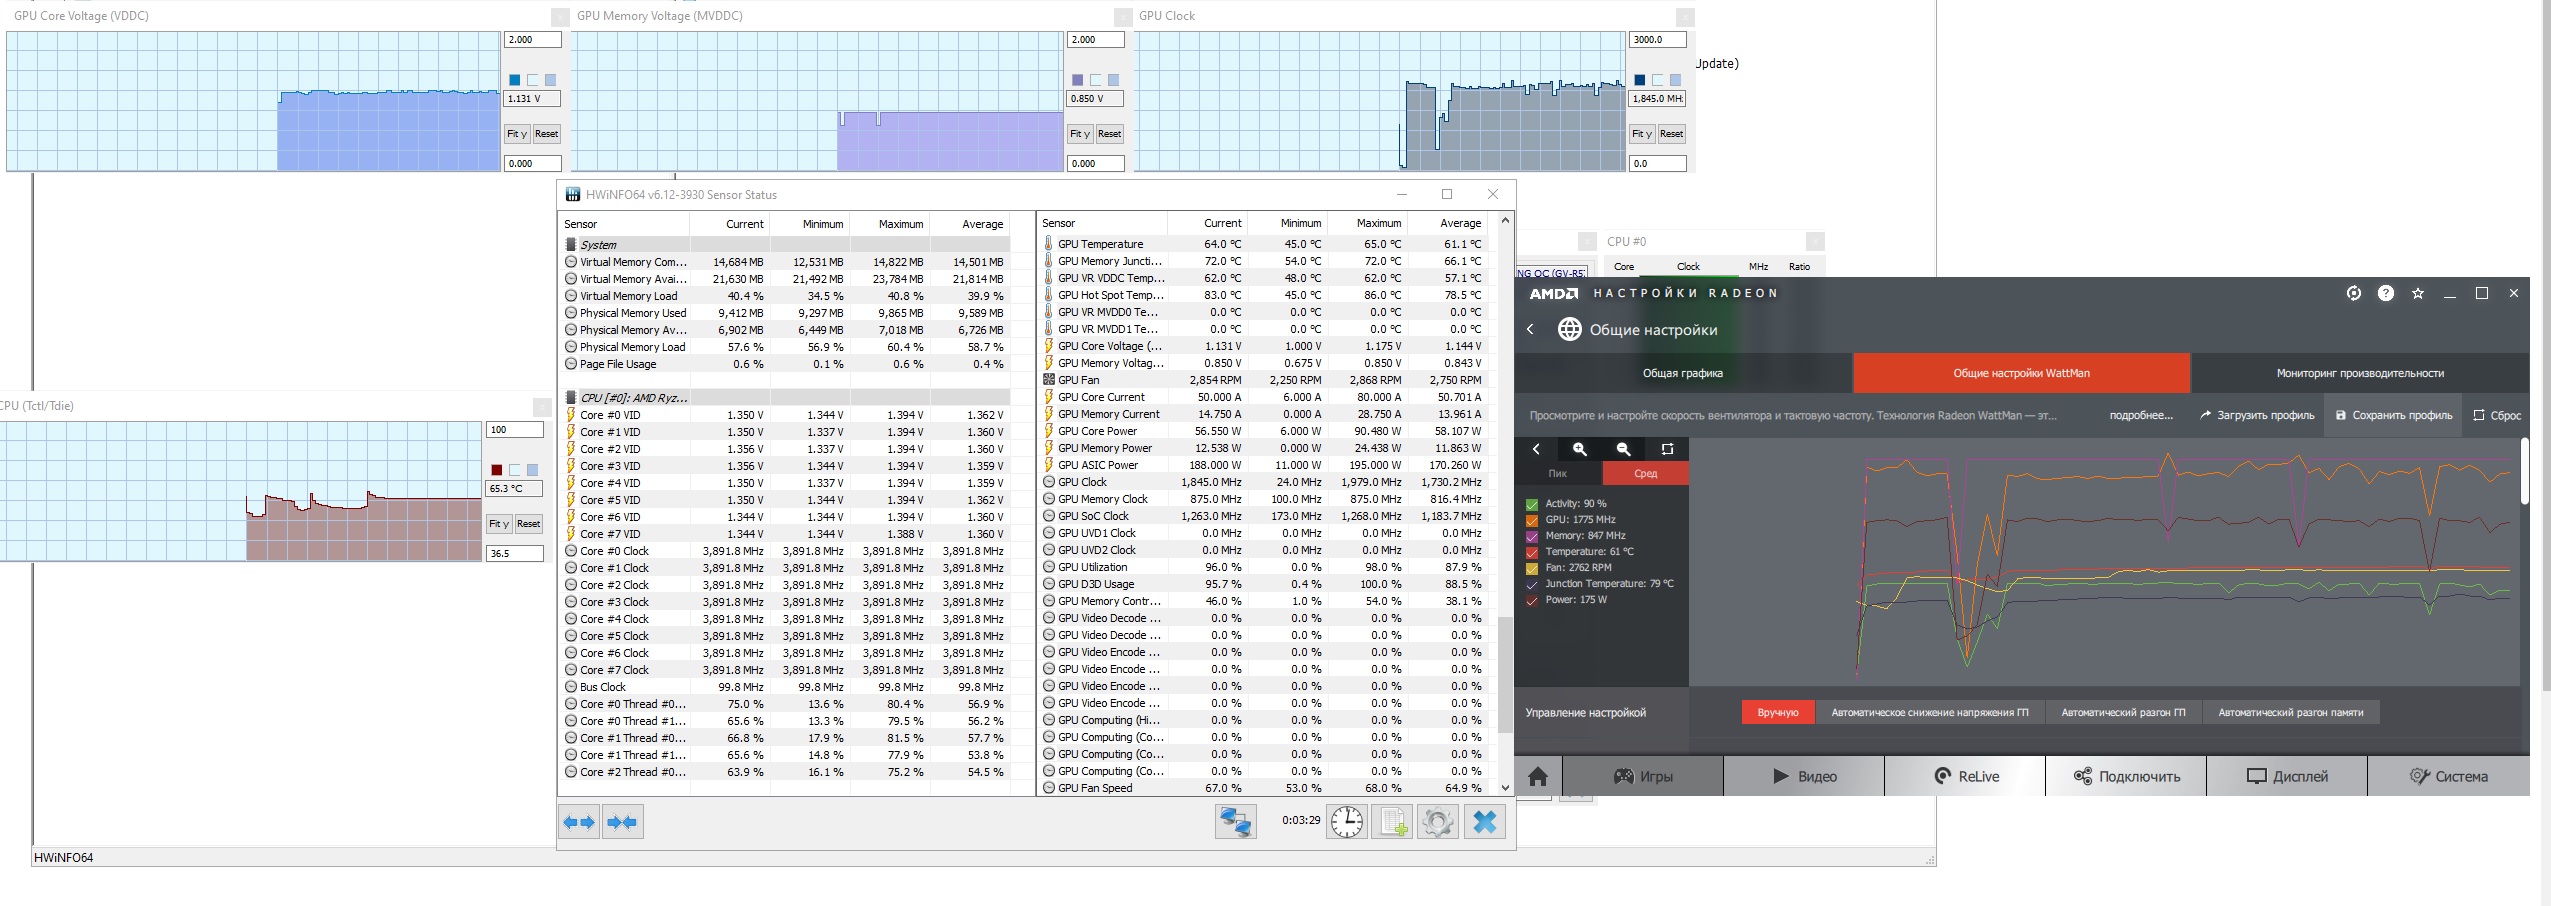
Task: Pick the dark blue color swatch on GPU Core Voltage graph
Action: 515,80
